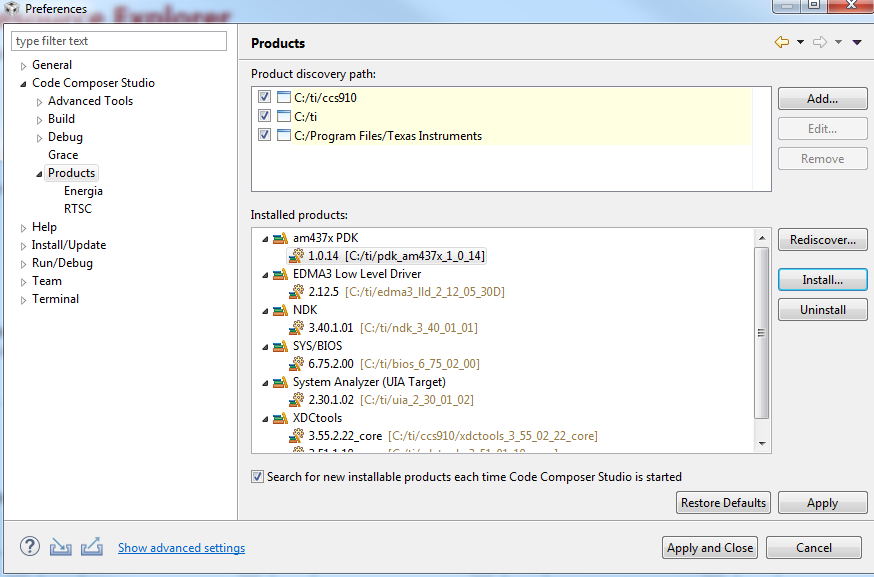Collapse the Code Composer Studio tree node

23,84
